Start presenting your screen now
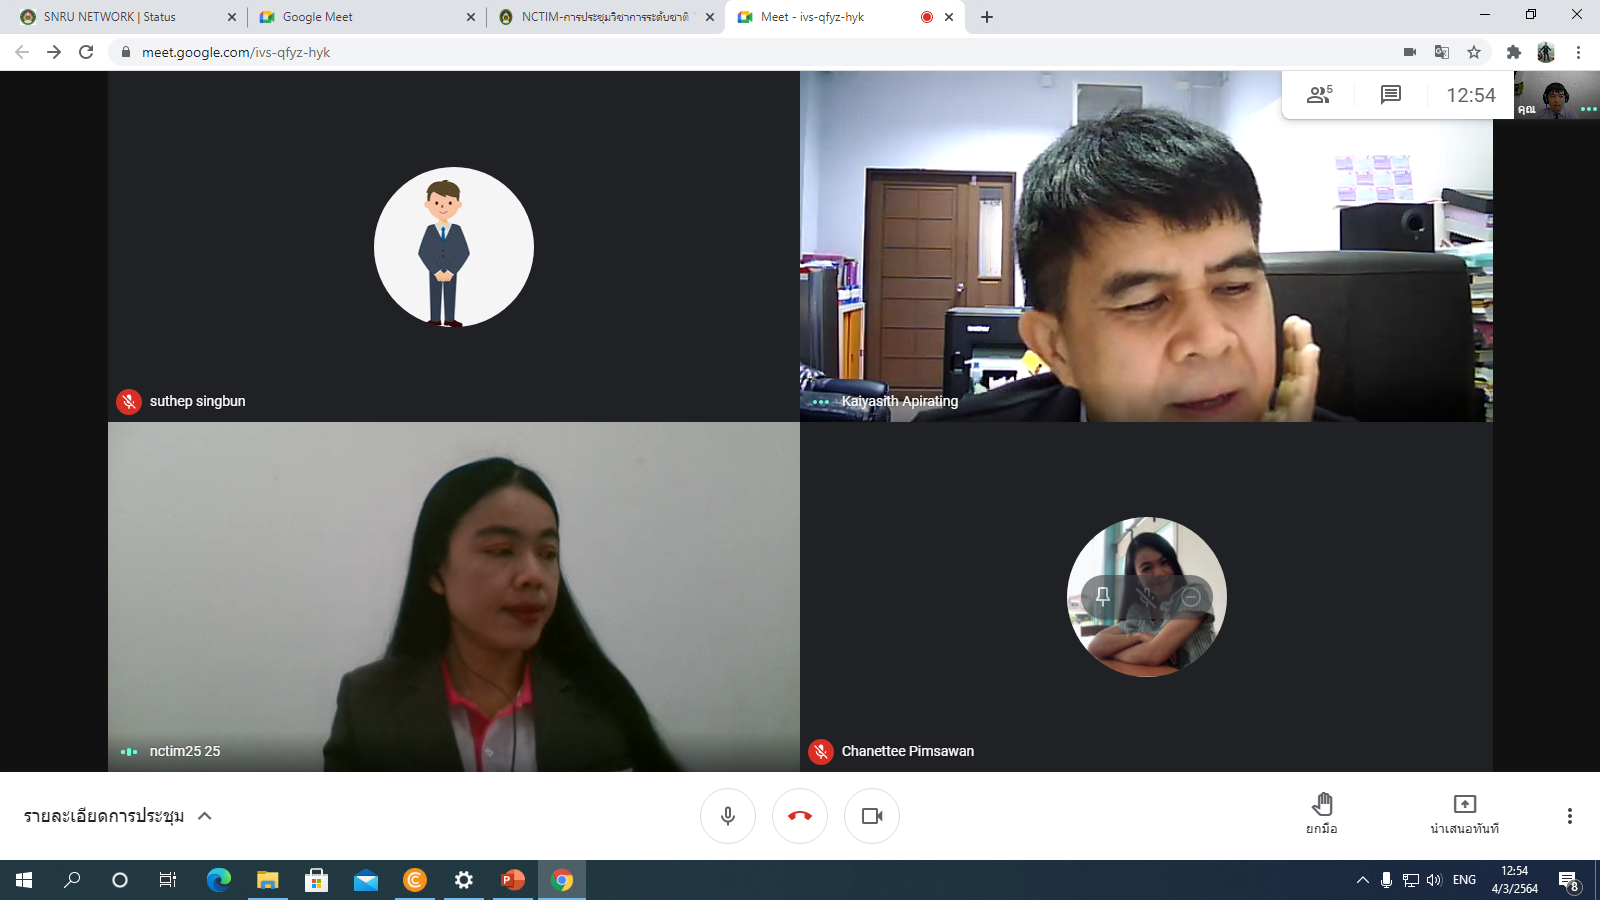This screenshot has height=900, width=1600. click(1464, 814)
